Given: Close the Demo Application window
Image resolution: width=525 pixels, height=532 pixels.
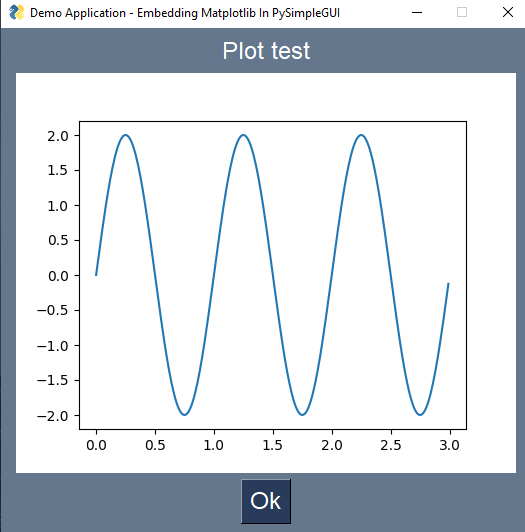Looking at the screenshot, I should pyautogui.click(x=507, y=13).
